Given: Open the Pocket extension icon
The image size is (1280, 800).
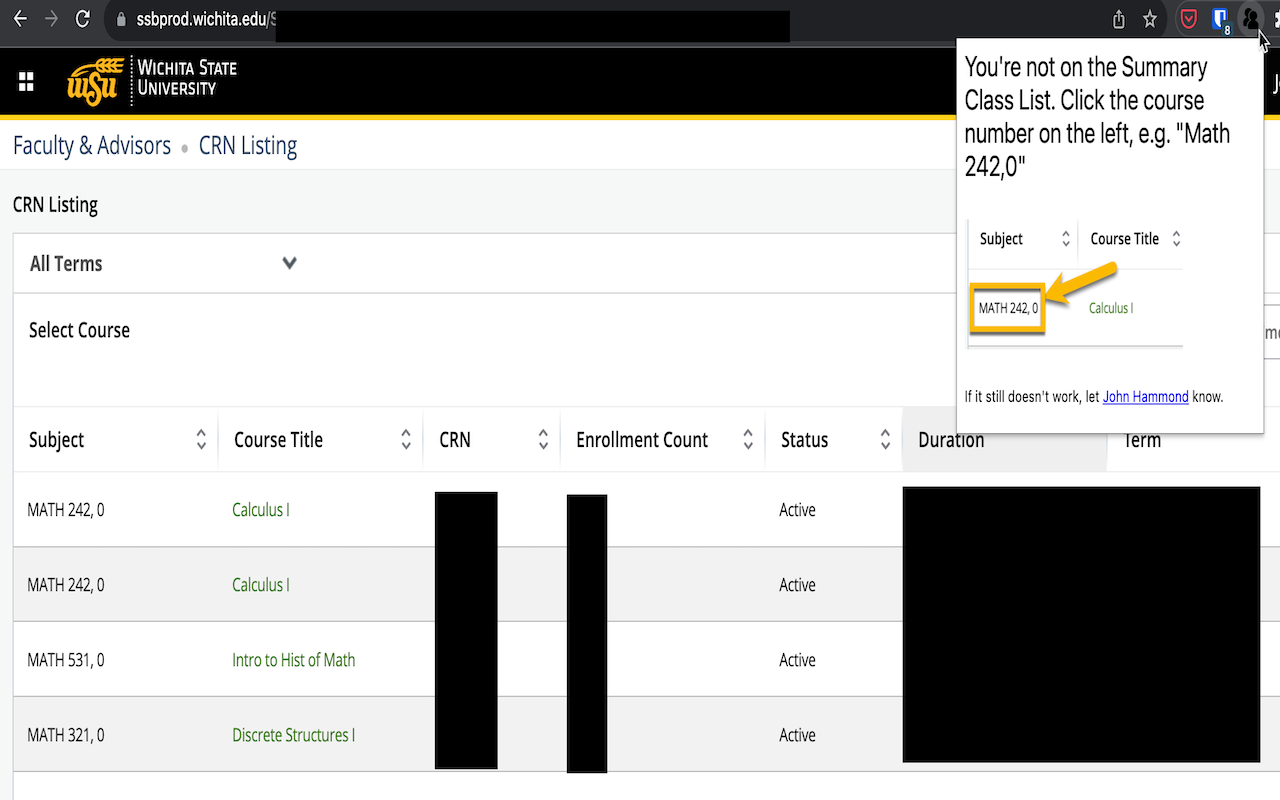Looking at the screenshot, I should [x=1189, y=19].
